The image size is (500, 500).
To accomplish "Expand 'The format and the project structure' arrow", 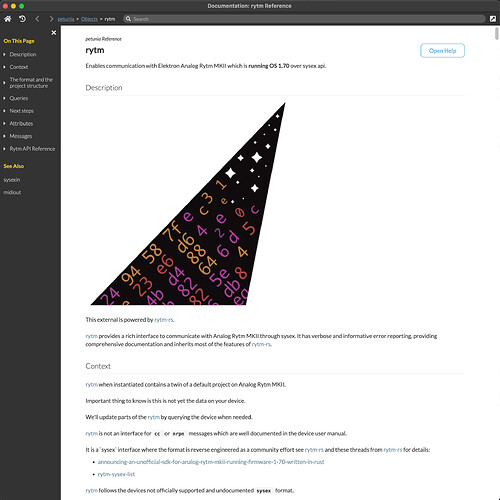I will coord(4,83).
